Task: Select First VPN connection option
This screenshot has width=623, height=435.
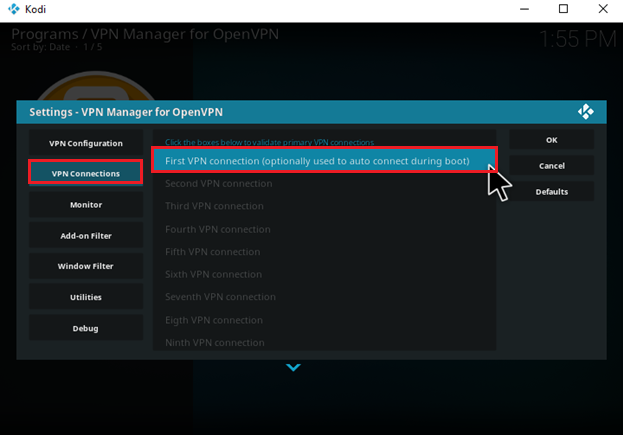Action: tap(324, 160)
